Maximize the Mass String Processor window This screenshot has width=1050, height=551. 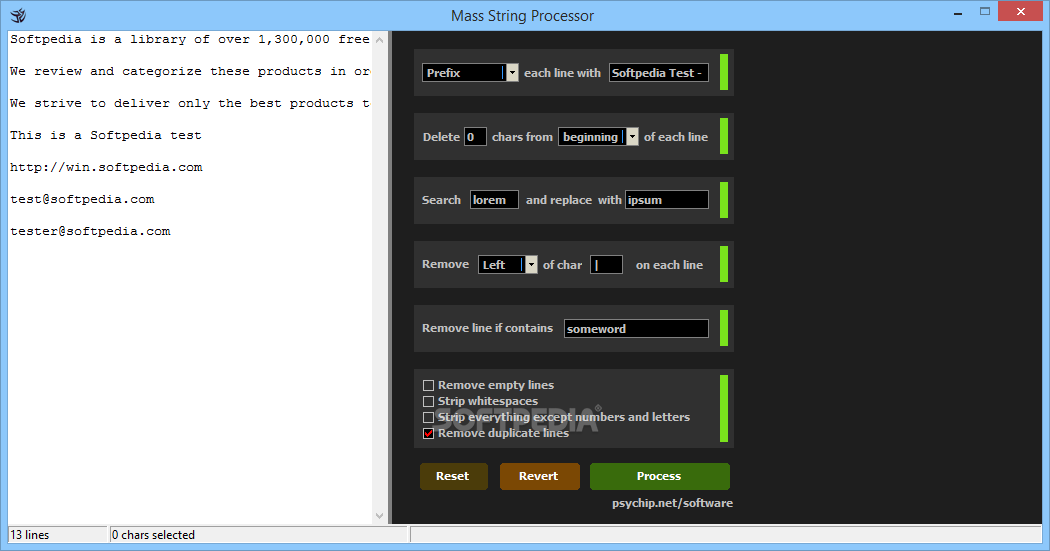pyautogui.click(x=984, y=11)
